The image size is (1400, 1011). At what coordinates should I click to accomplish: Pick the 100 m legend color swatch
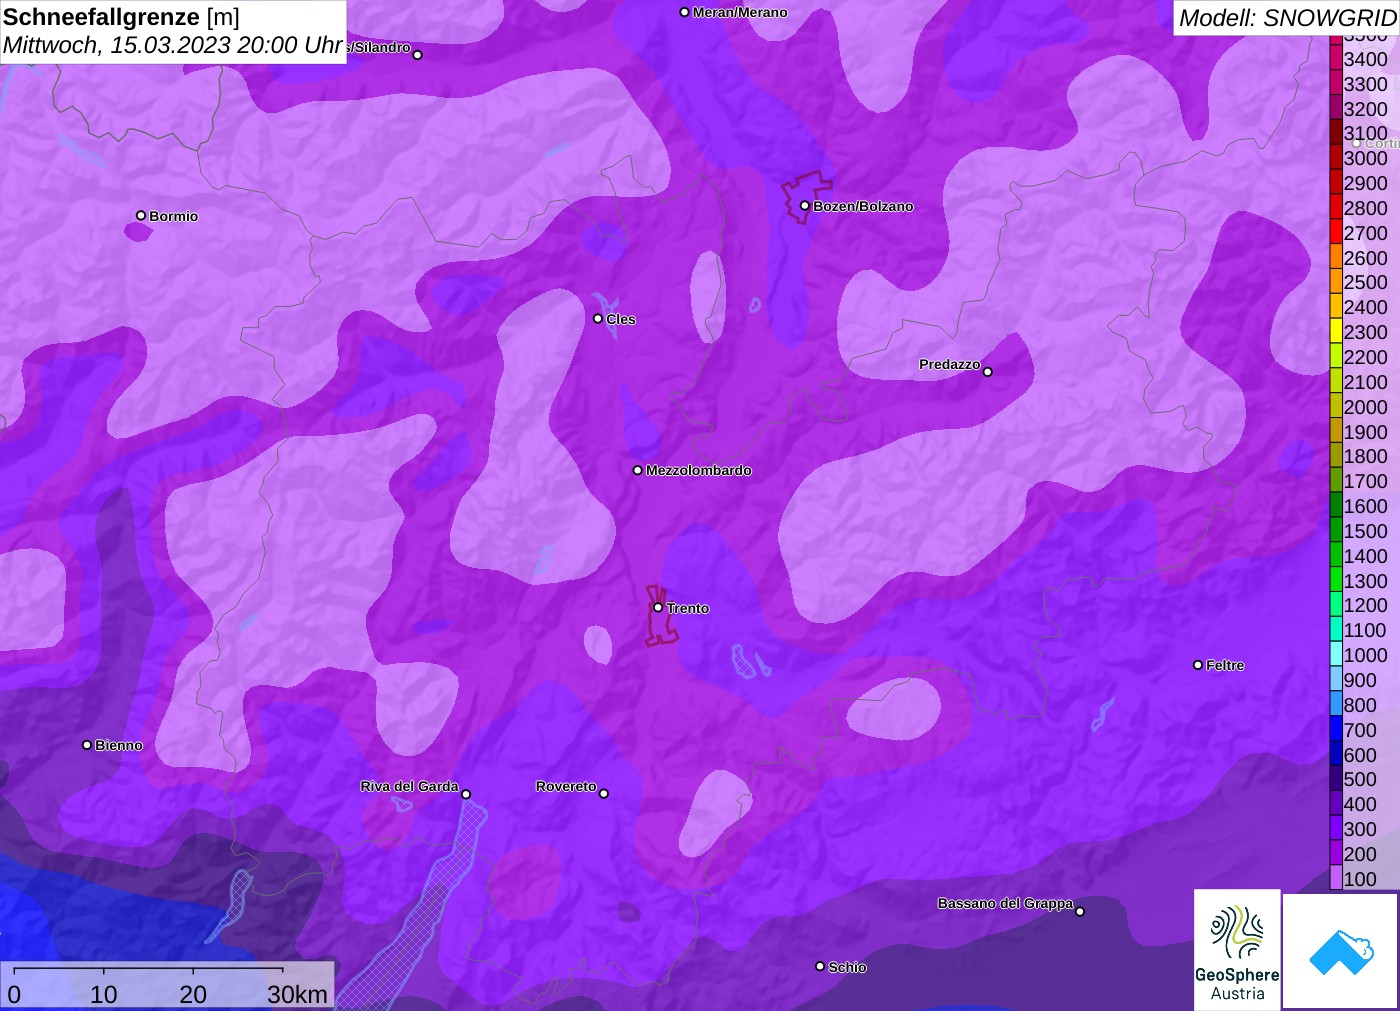pos(1336,878)
